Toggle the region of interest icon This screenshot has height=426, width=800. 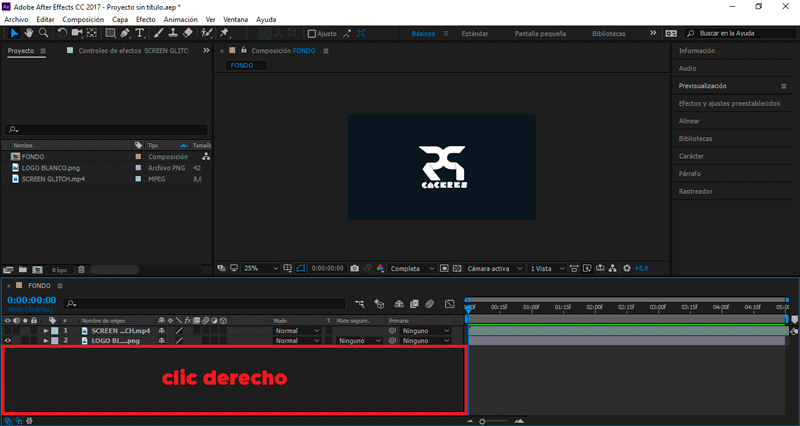tap(444, 268)
